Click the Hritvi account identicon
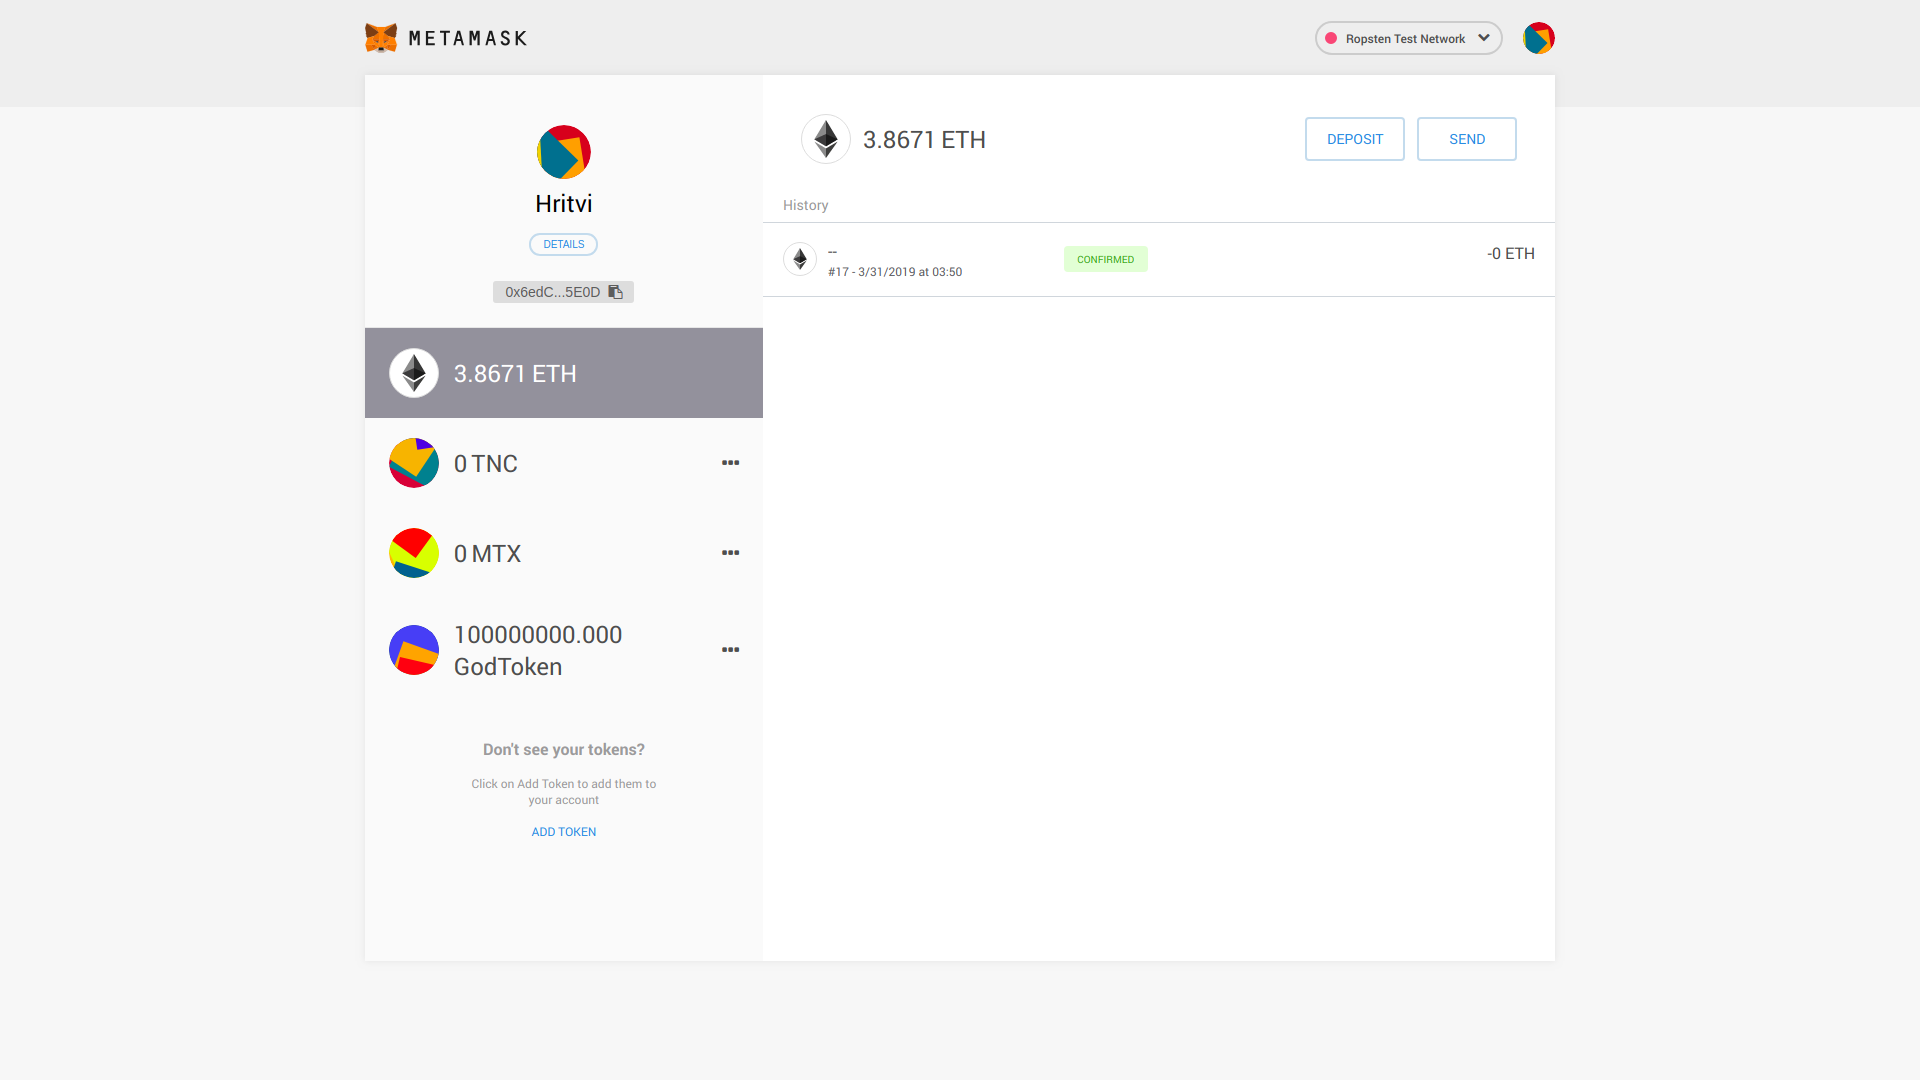This screenshot has width=1920, height=1080. [x=564, y=152]
